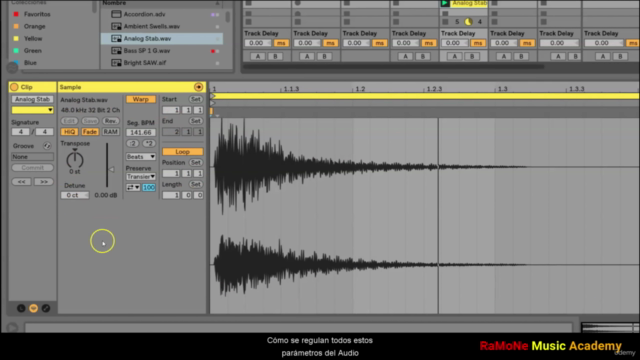Toggle the orange Sample box button at bottom
640x360 pixels.
click(x=33, y=308)
